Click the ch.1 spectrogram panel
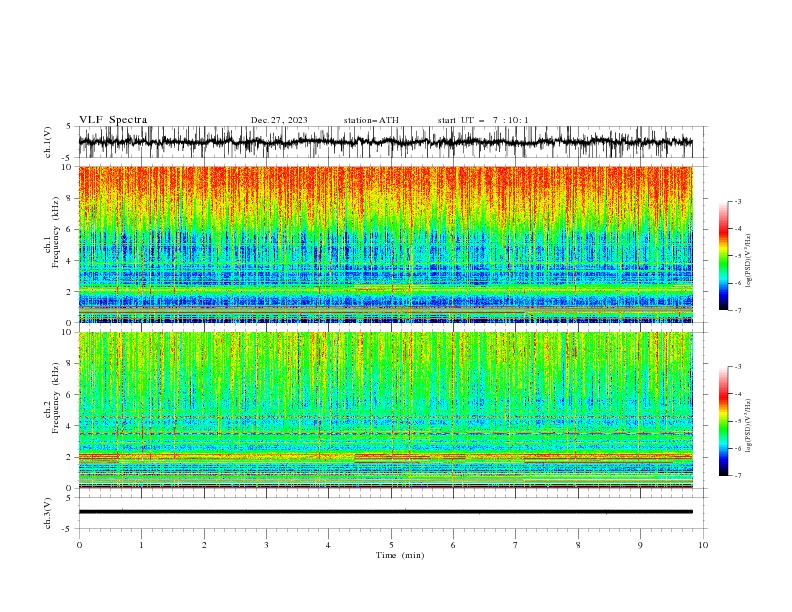The height and width of the screenshot is (612, 792). click(385, 244)
